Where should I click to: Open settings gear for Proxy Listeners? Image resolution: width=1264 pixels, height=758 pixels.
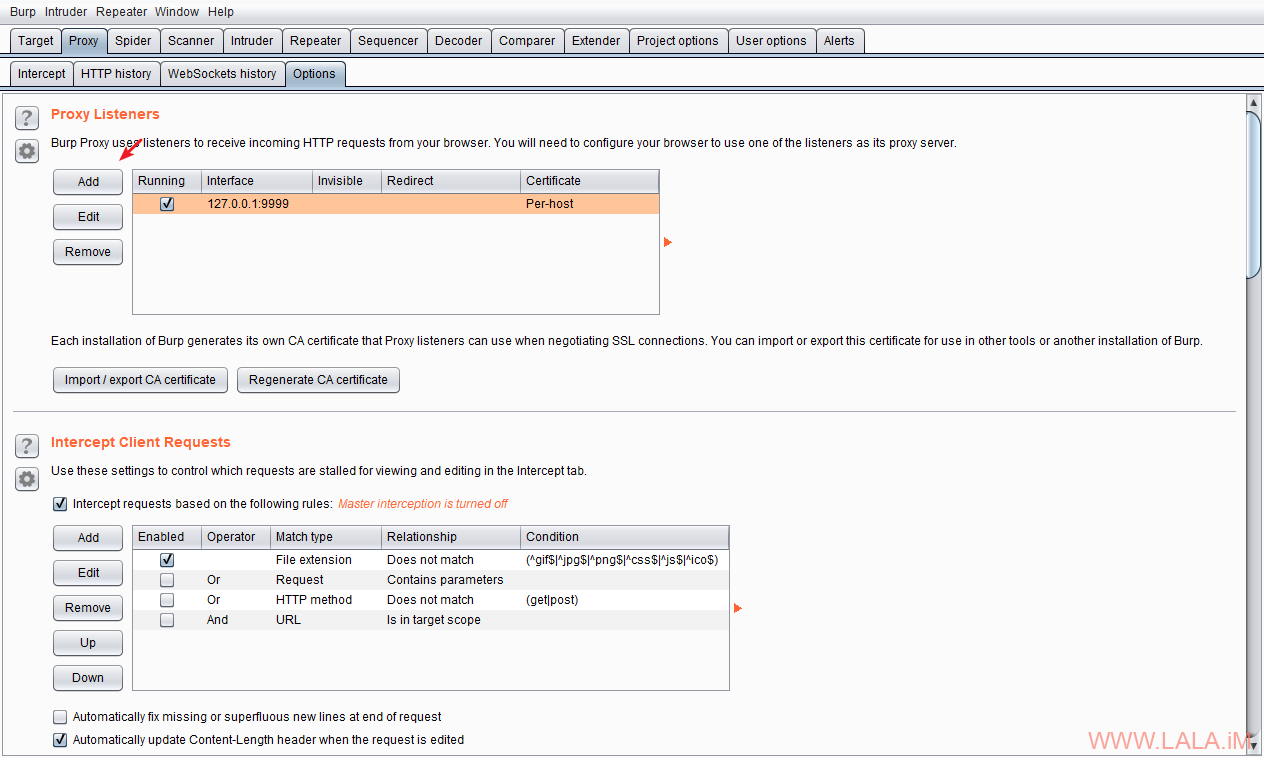[27, 151]
